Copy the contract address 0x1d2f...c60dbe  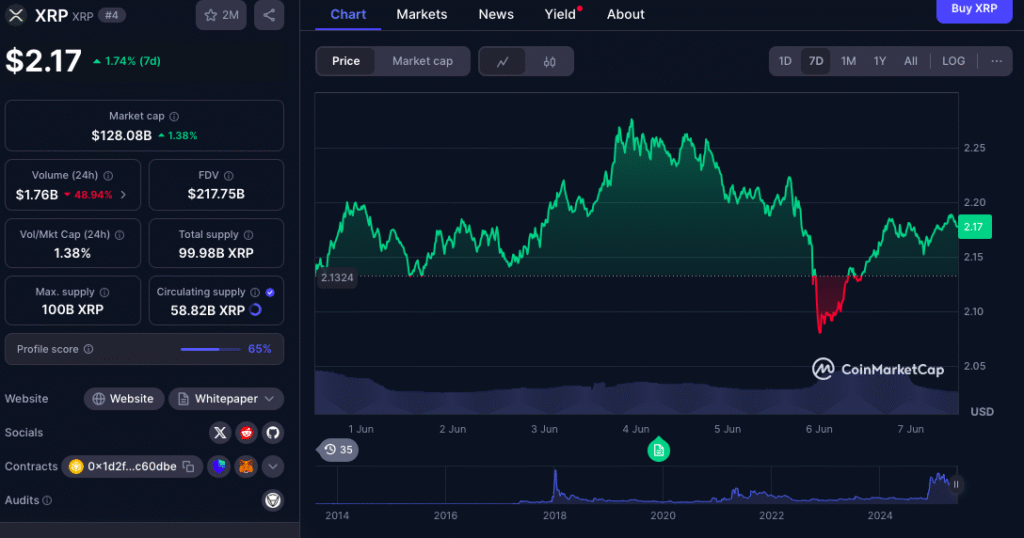(x=189, y=466)
